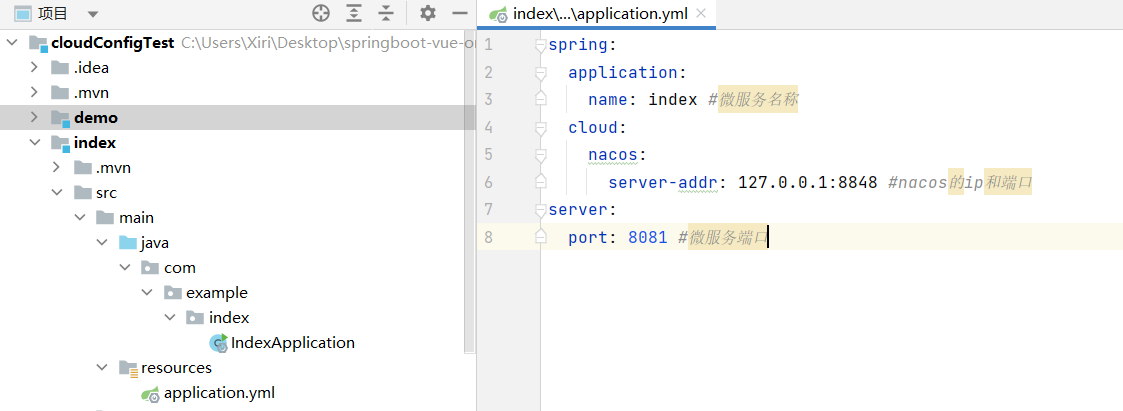The image size is (1123, 411).
Task: Open project panel settings gear
Action: (x=428, y=13)
